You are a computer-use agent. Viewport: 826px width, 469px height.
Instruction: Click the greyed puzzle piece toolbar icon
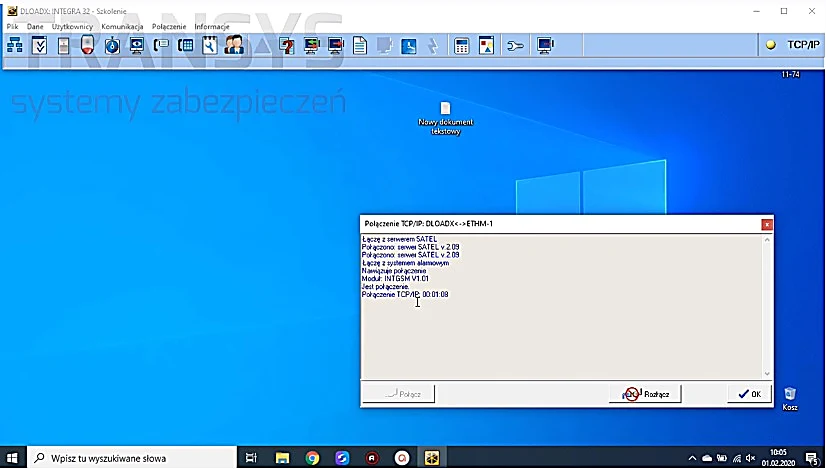pos(385,46)
